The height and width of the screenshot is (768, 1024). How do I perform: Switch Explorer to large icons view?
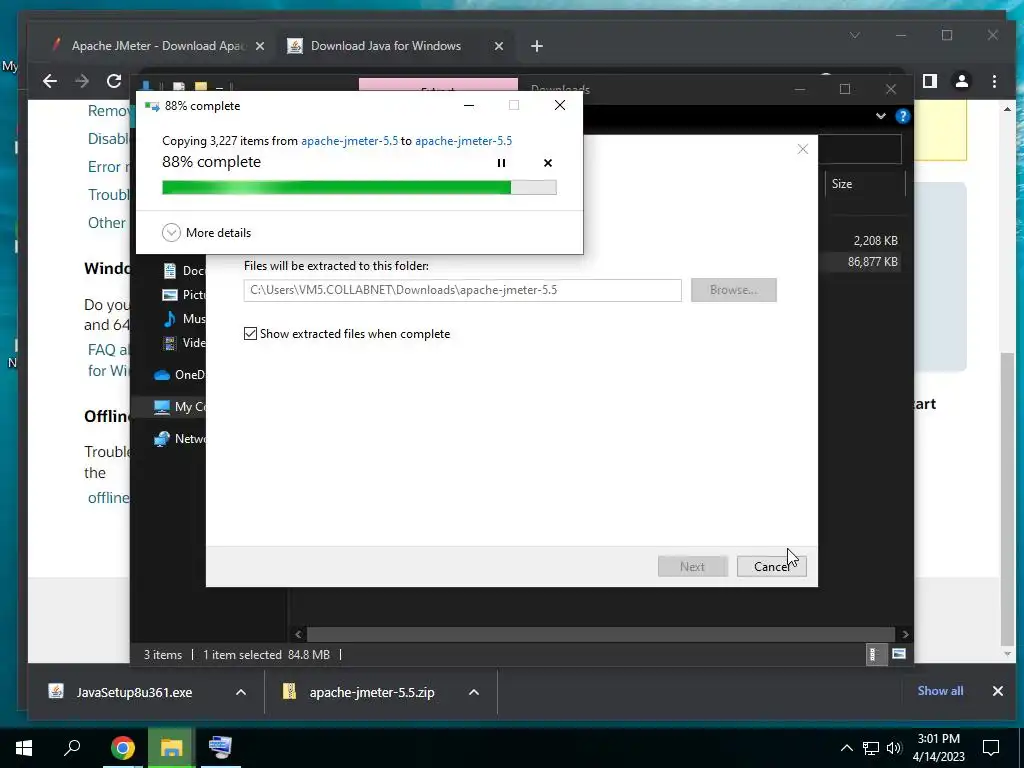(899, 654)
